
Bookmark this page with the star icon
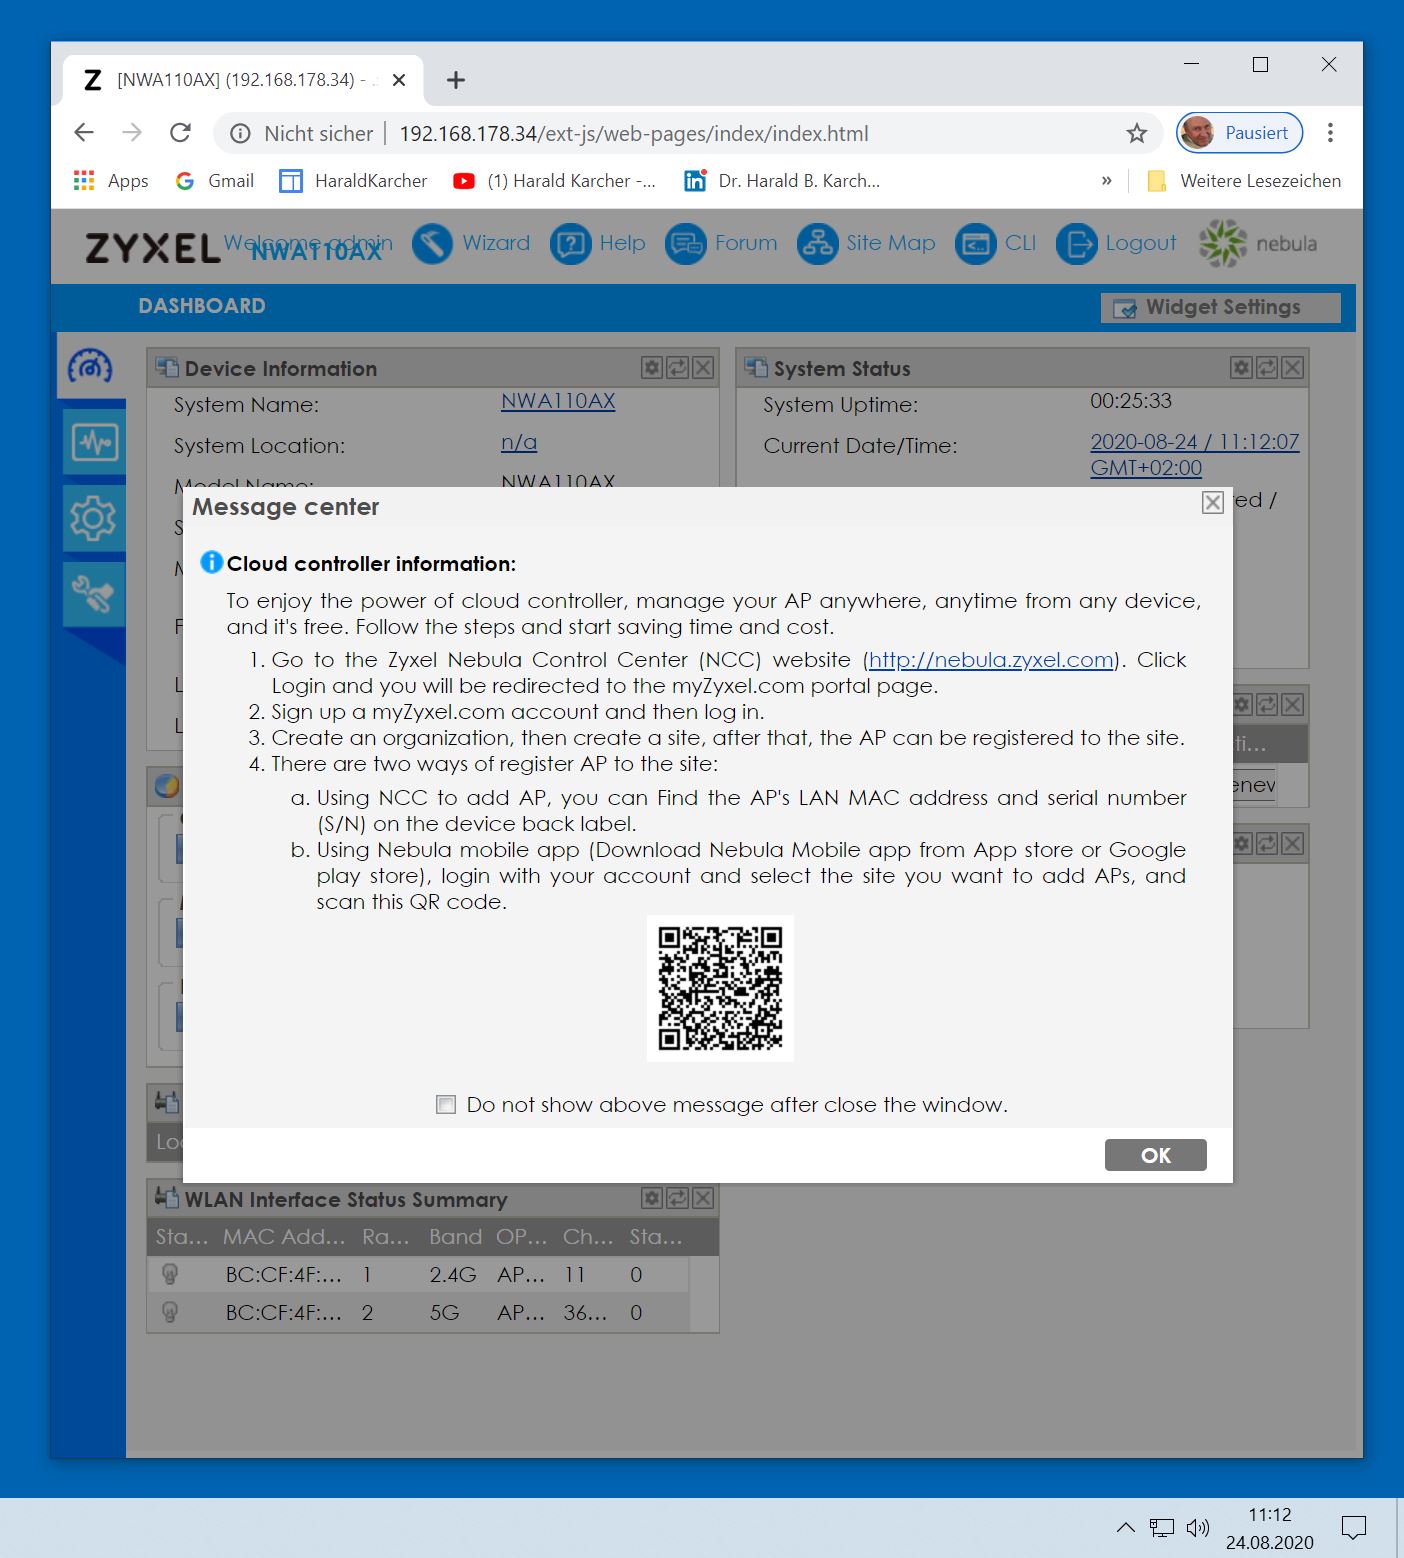1137,133
